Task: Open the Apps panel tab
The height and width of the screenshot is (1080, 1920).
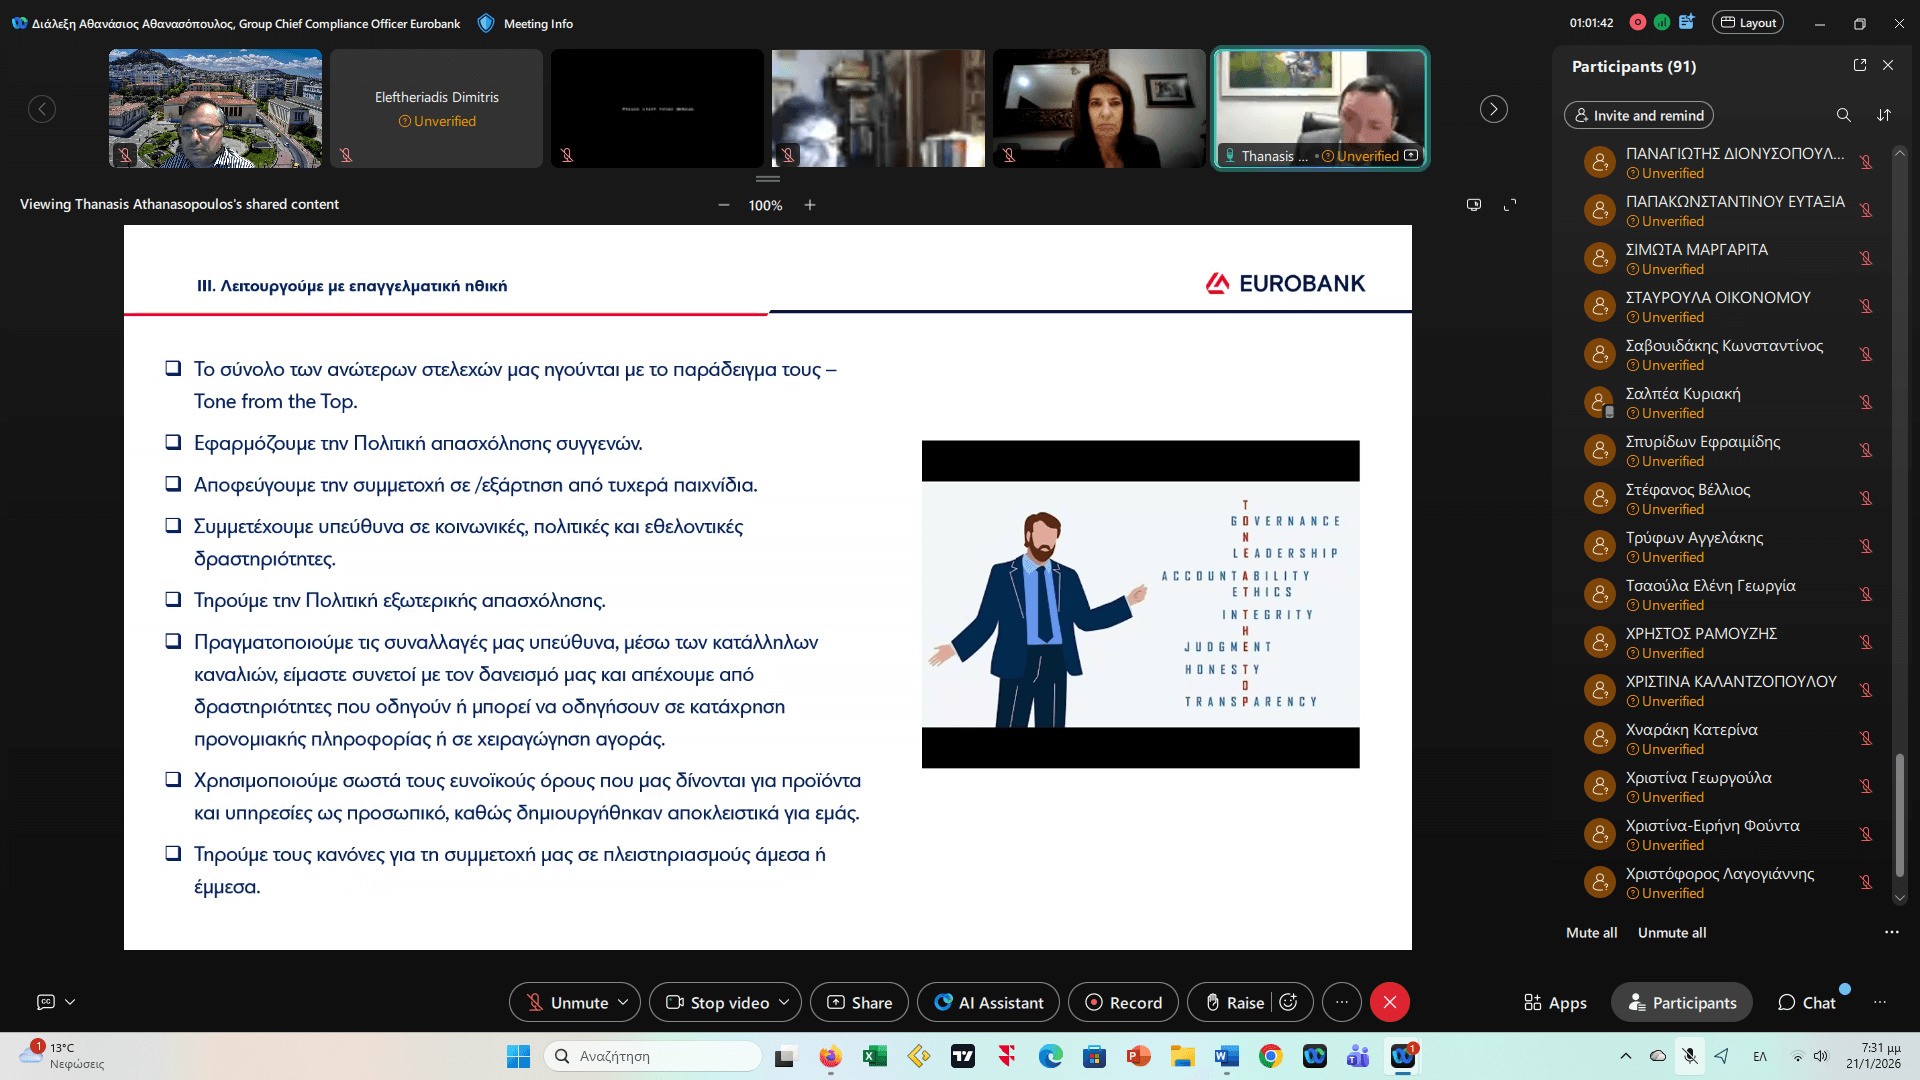Action: [x=1555, y=1002]
